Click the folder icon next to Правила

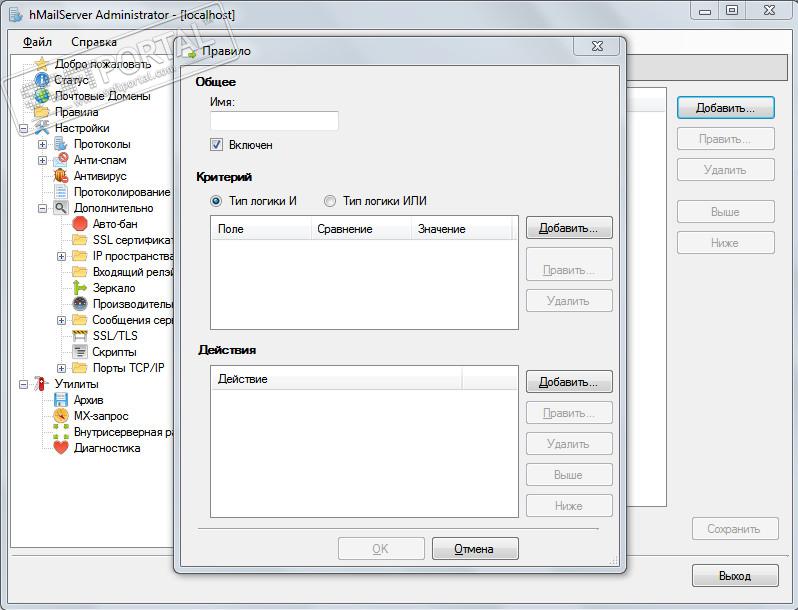[41, 112]
